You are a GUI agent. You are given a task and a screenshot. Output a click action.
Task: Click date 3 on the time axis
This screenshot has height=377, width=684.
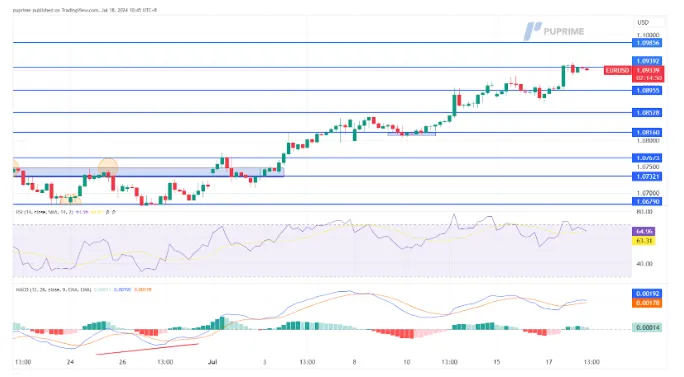(x=264, y=362)
